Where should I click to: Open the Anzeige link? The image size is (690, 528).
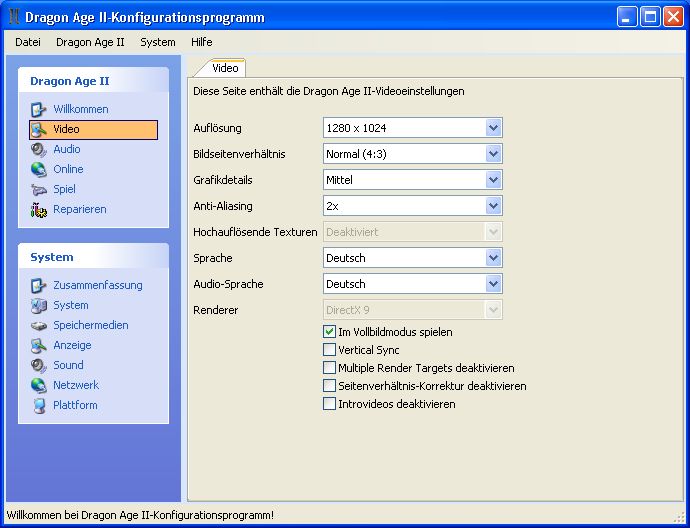coord(72,345)
